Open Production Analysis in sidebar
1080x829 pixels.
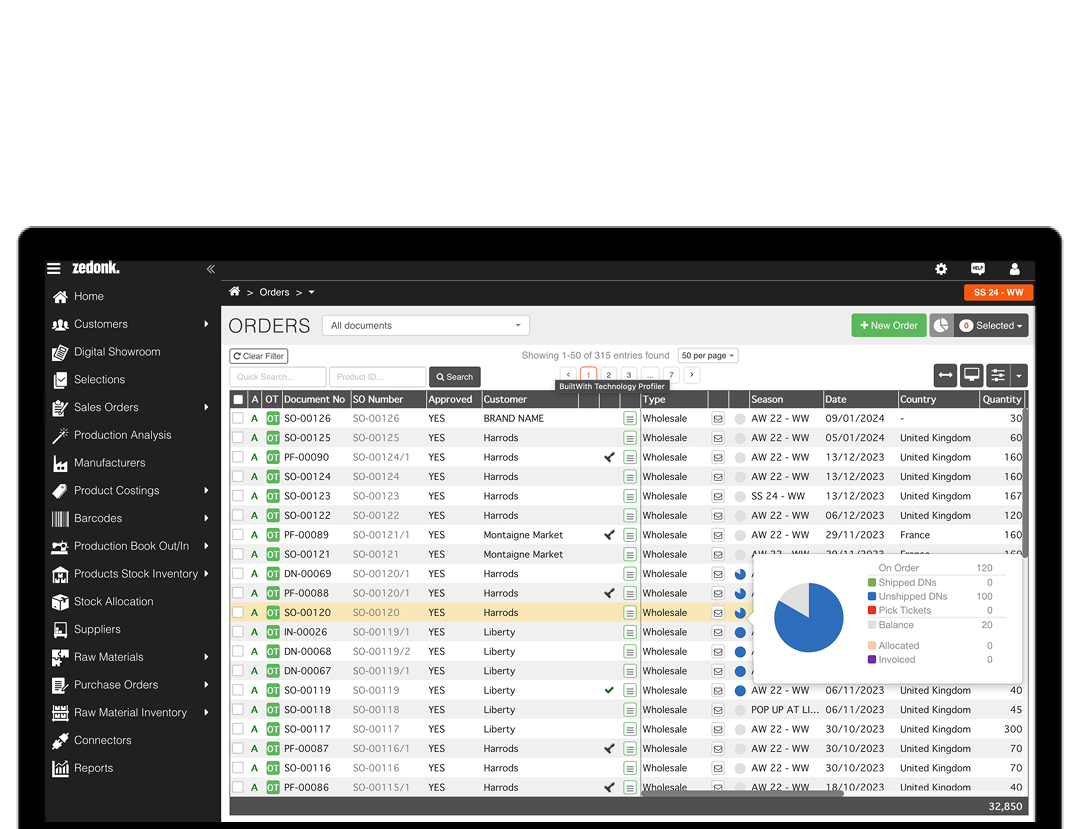tap(122, 435)
